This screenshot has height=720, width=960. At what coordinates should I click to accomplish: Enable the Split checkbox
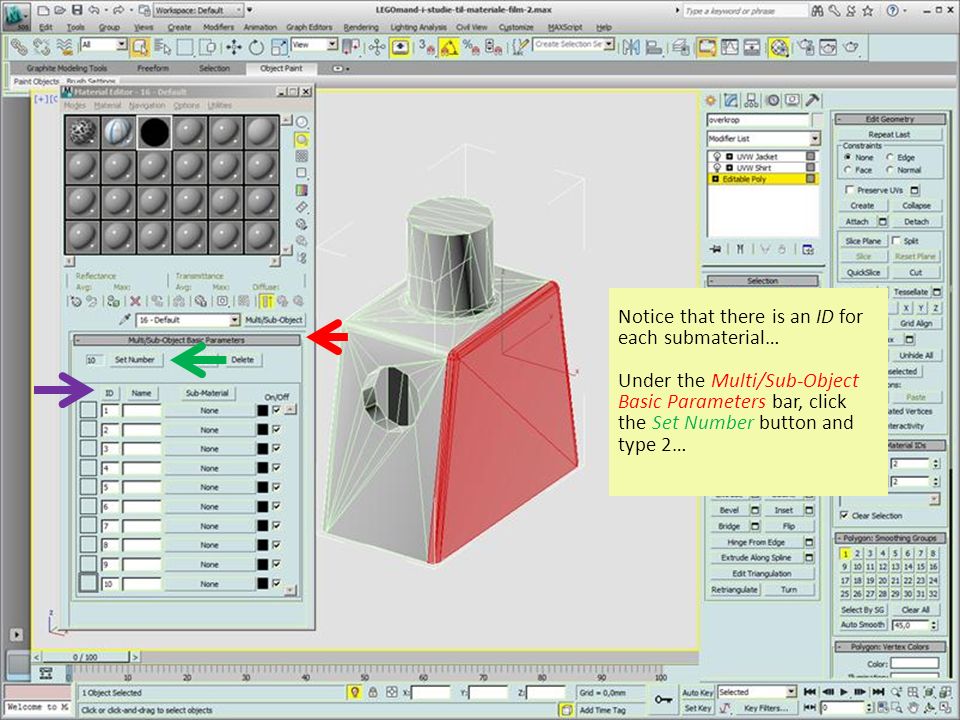(896, 240)
